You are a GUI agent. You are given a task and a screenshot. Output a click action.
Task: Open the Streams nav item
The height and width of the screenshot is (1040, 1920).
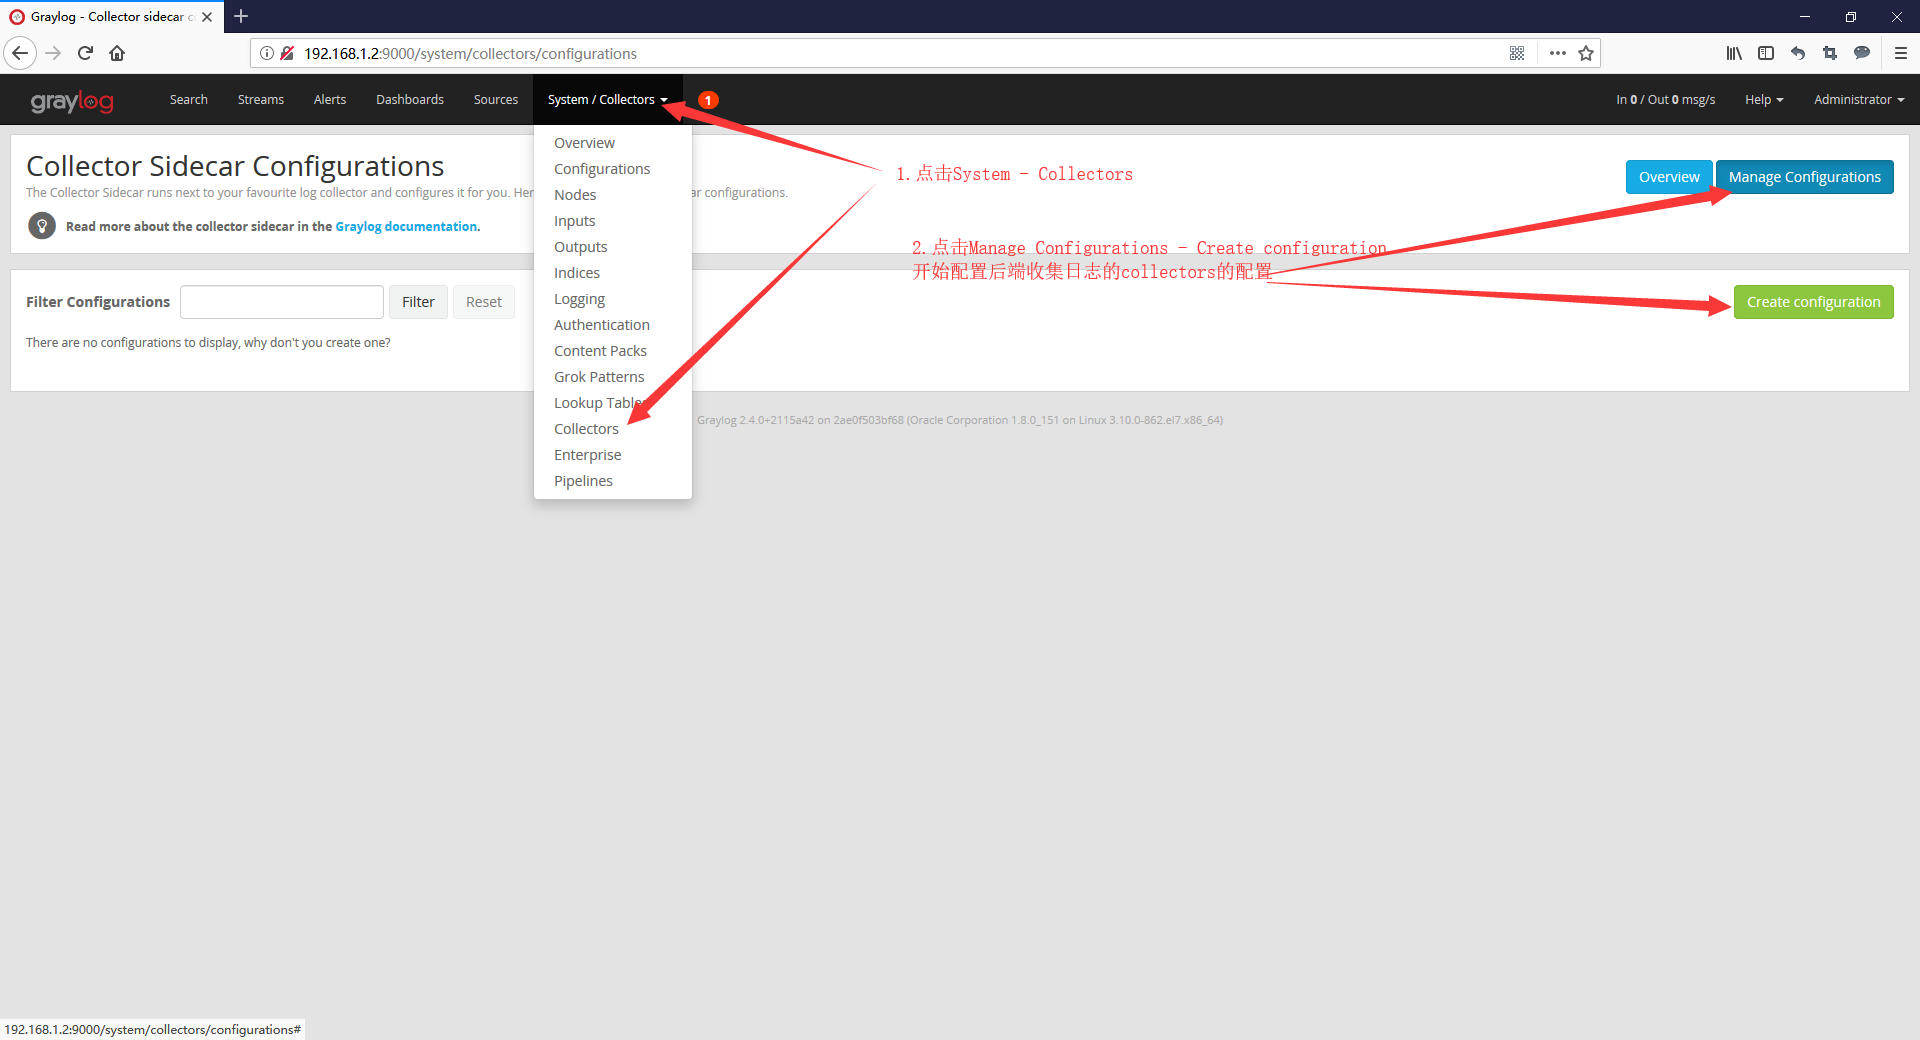(x=261, y=100)
